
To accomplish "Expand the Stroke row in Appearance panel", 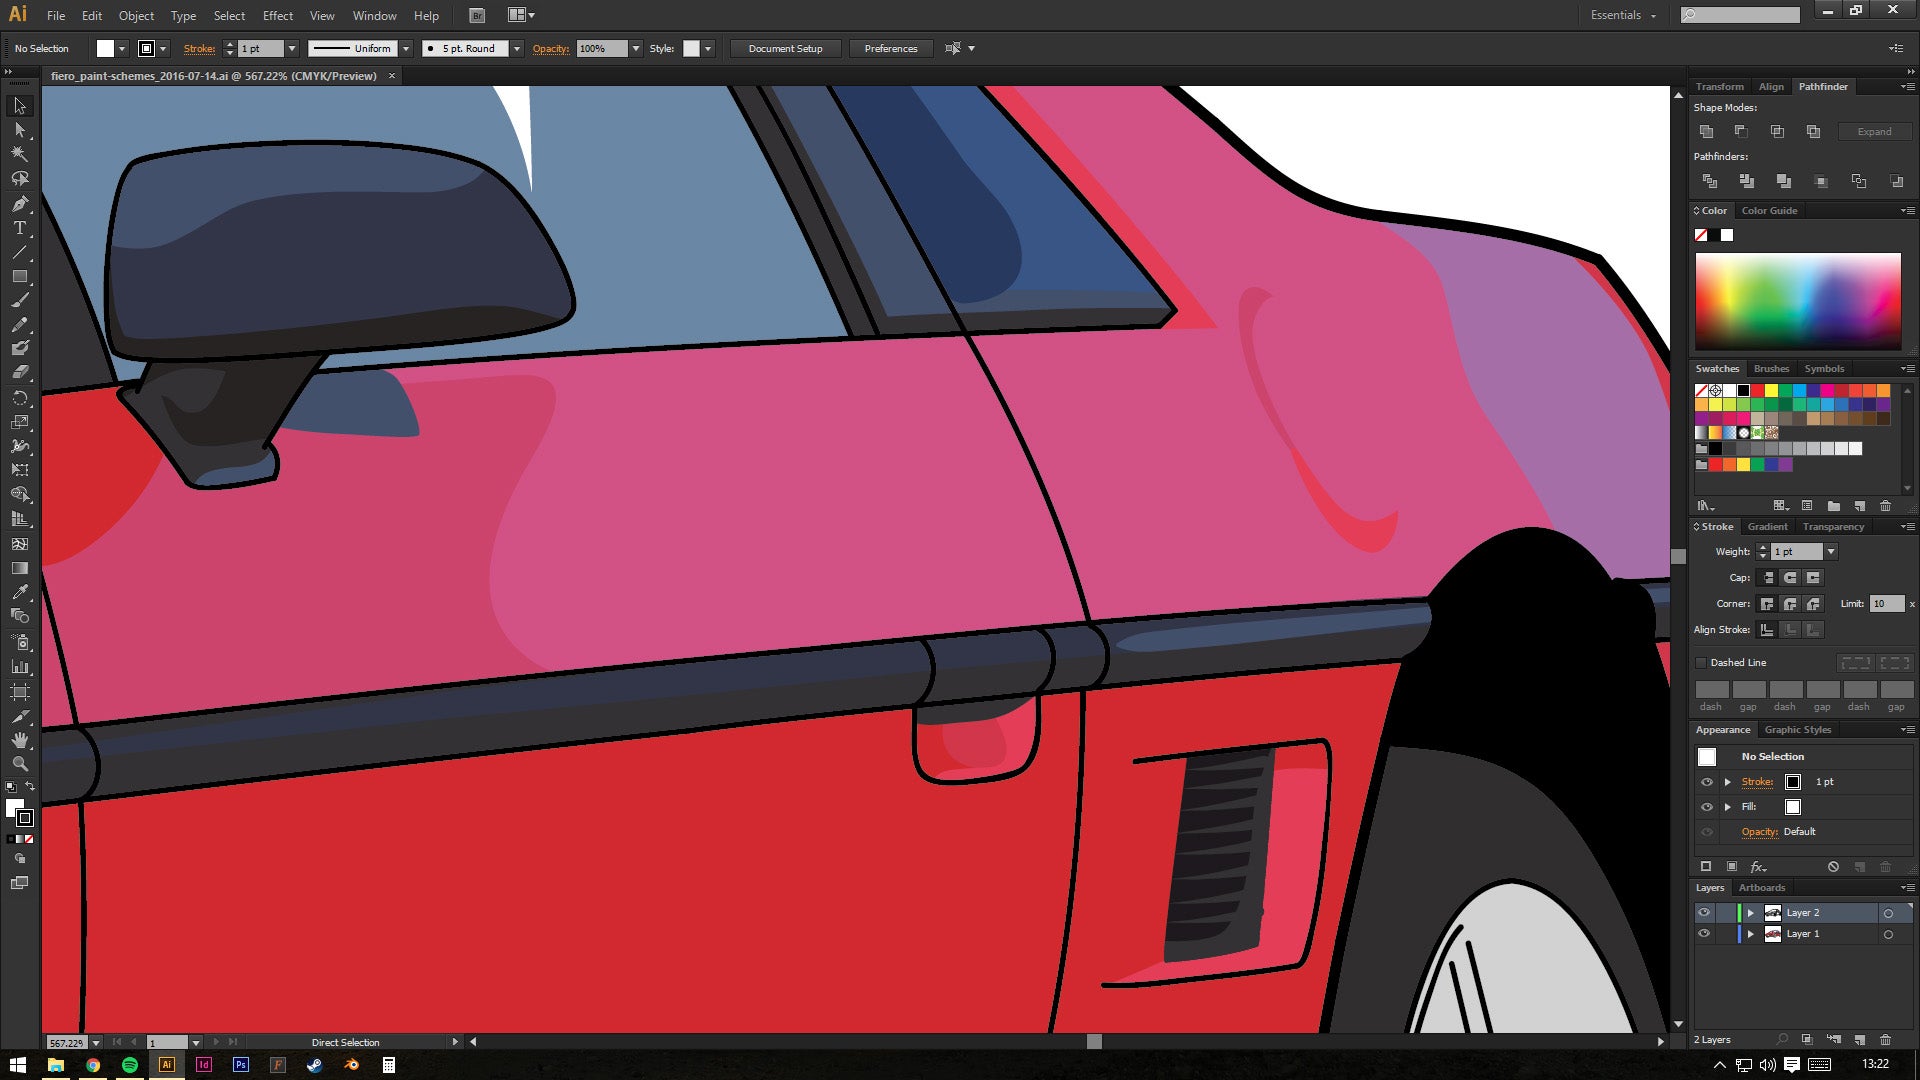I will tap(1728, 782).
